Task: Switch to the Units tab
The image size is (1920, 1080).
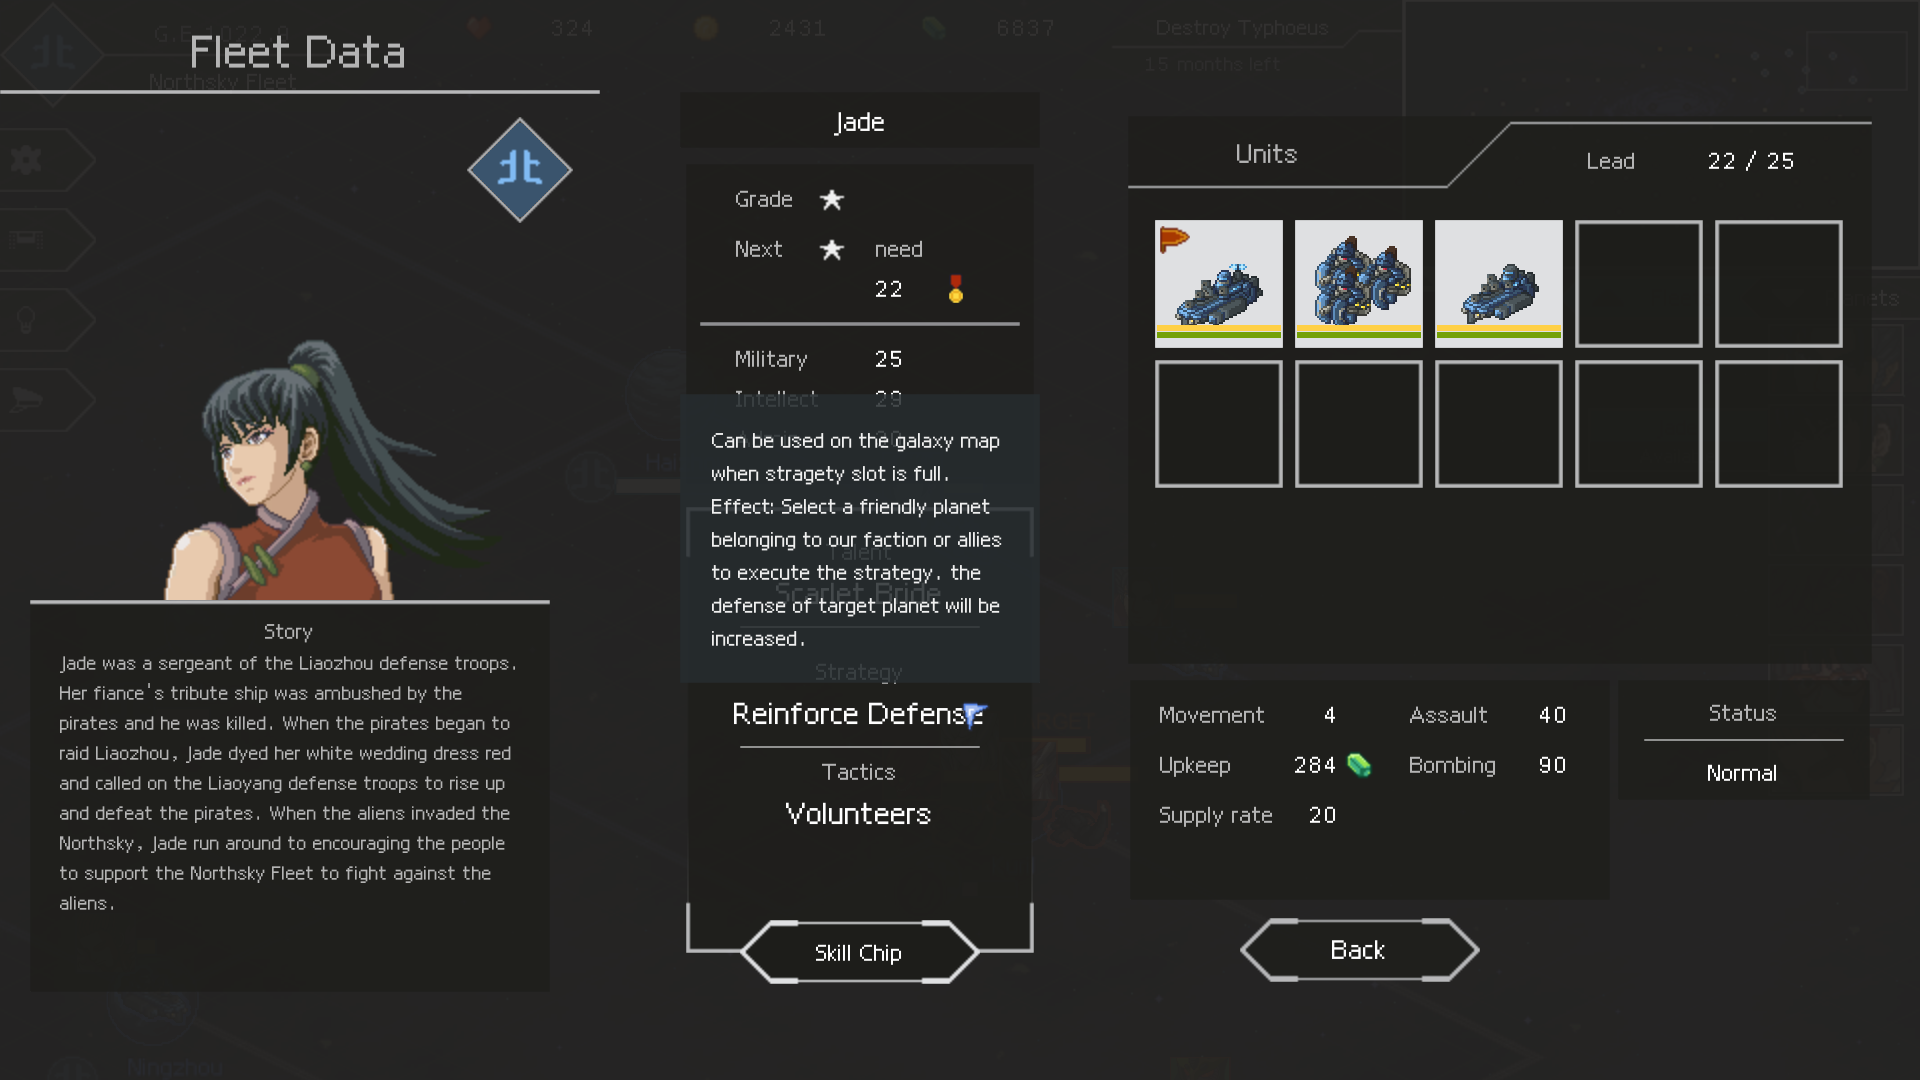Action: pyautogui.click(x=1266, y=154)
